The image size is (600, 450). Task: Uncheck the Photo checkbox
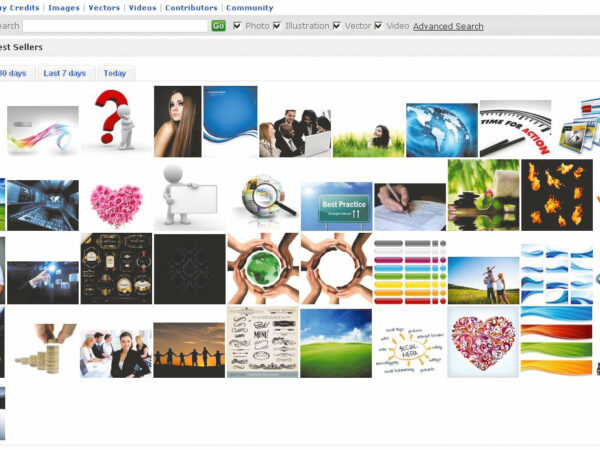[237, 26]
